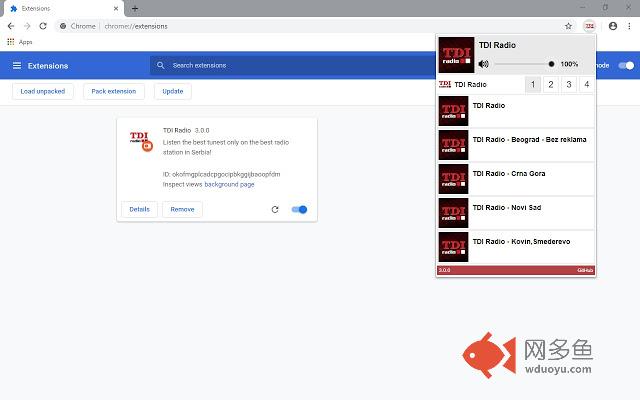
Task: Reload the page with the browser refresh icon
Action: (x=43, y=26)
